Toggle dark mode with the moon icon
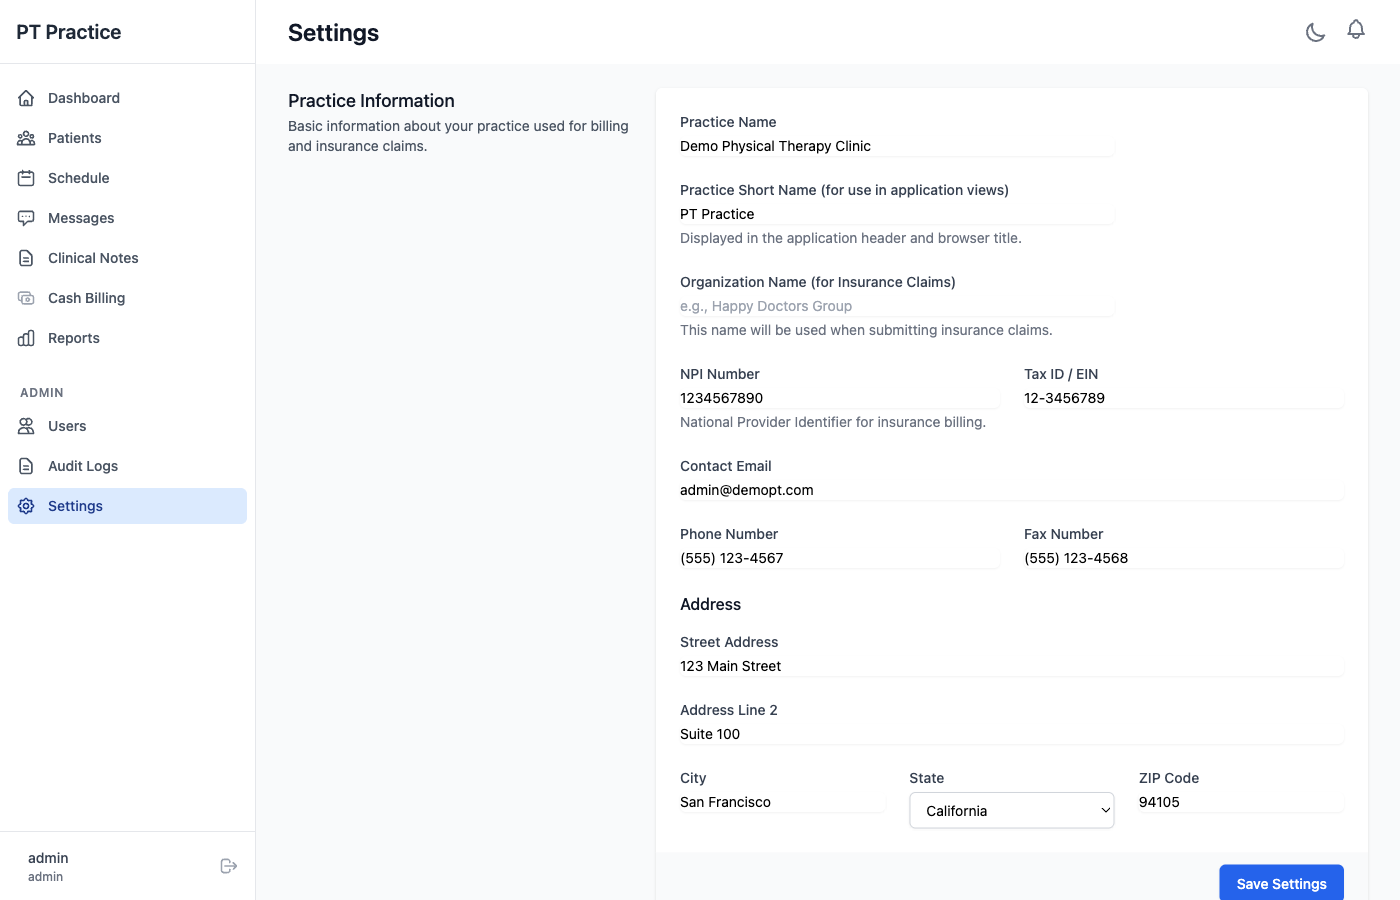 tap(1315, 32)
